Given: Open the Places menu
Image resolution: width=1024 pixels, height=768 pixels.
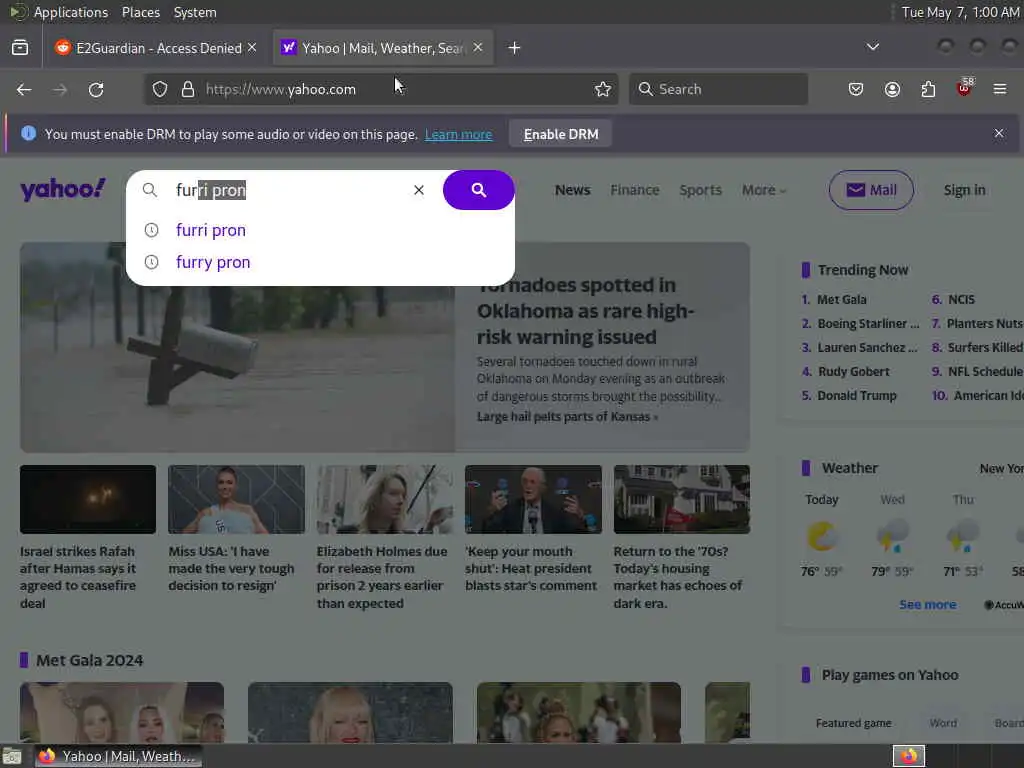Looking at the screenshot, I should [140, 12].
